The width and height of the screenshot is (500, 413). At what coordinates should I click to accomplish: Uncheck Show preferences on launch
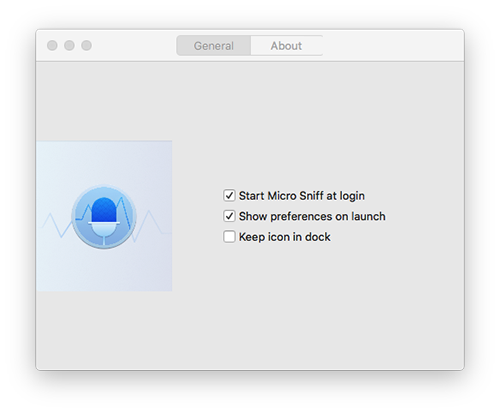pos(229,216)
